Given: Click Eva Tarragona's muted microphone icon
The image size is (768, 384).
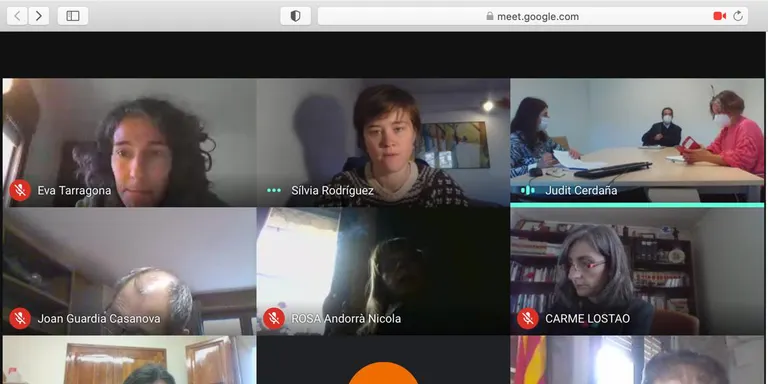Looking at the screenshot, I should (x=20, y=191).
